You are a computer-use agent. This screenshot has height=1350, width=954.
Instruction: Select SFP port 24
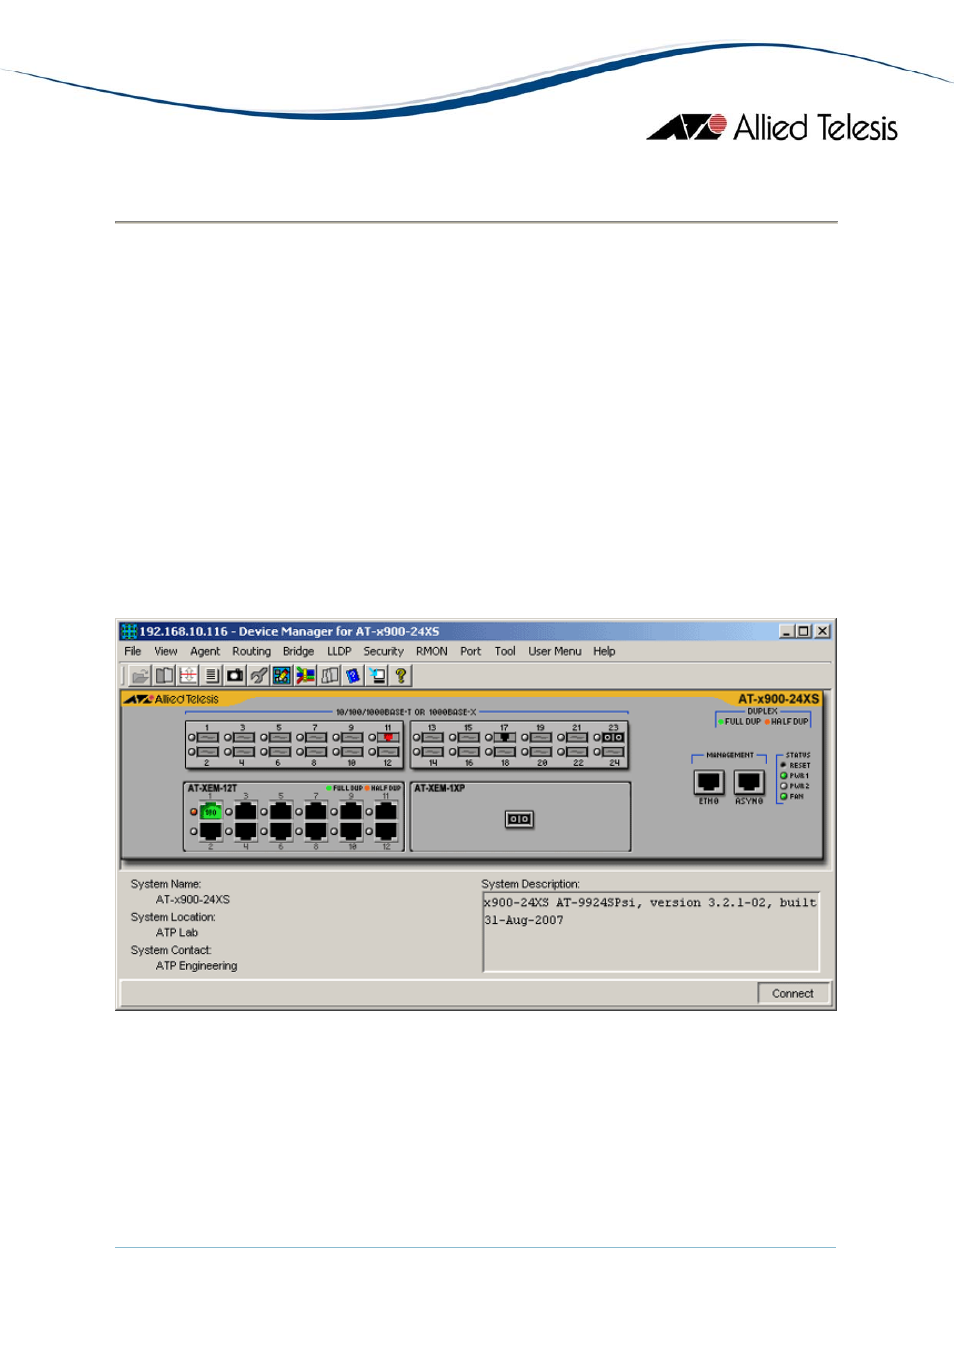(x=613, y=752)
